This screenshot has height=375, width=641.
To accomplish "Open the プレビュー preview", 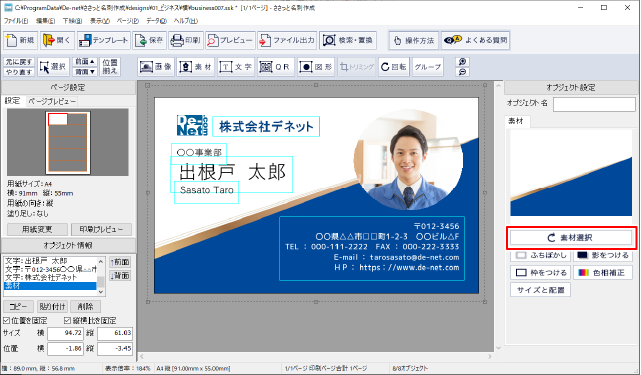I will pyautogui.click(x=230, y=40).
